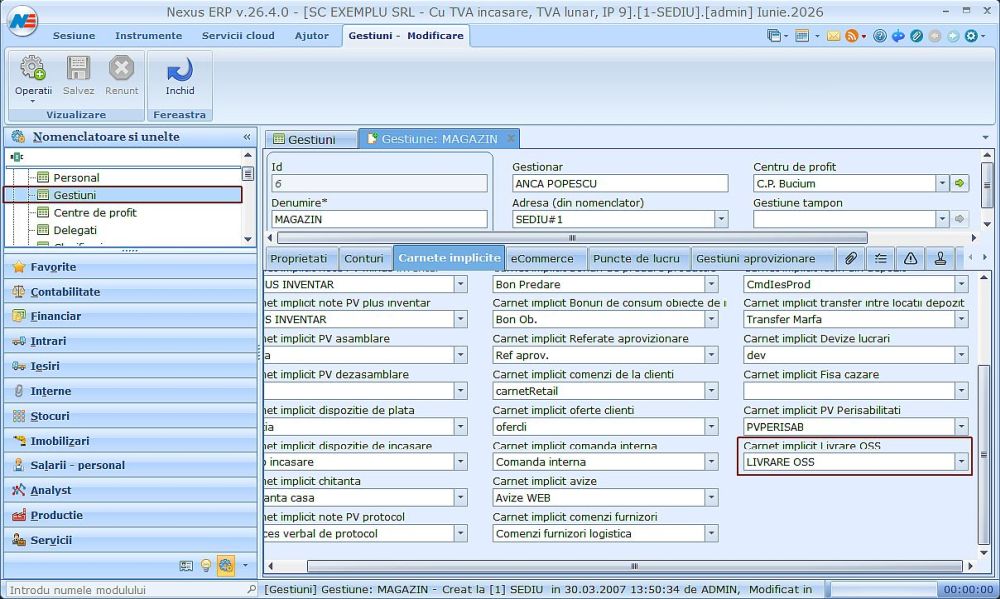Open the Carnet implicit comenzi furnizori dropdown

(711, 533)
